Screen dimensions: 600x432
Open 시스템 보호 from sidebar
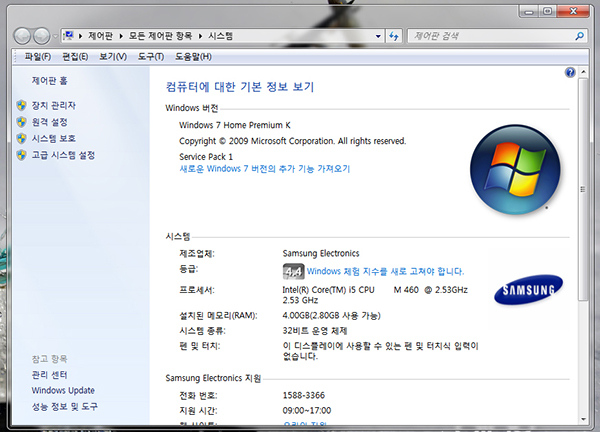[x=54, y=138]
